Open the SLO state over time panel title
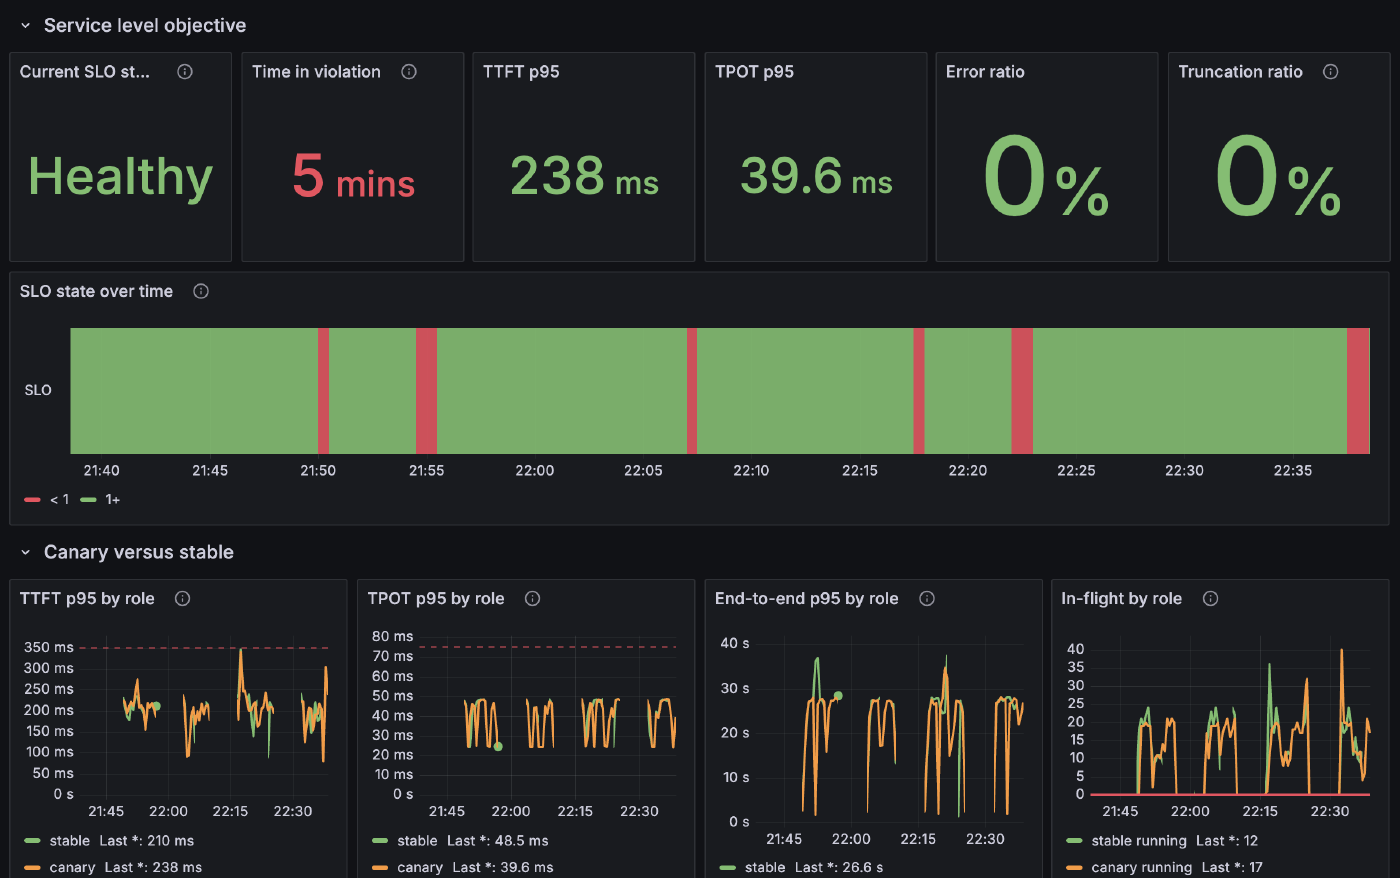This screenshot has height=878, width=1400. point(96,292)
